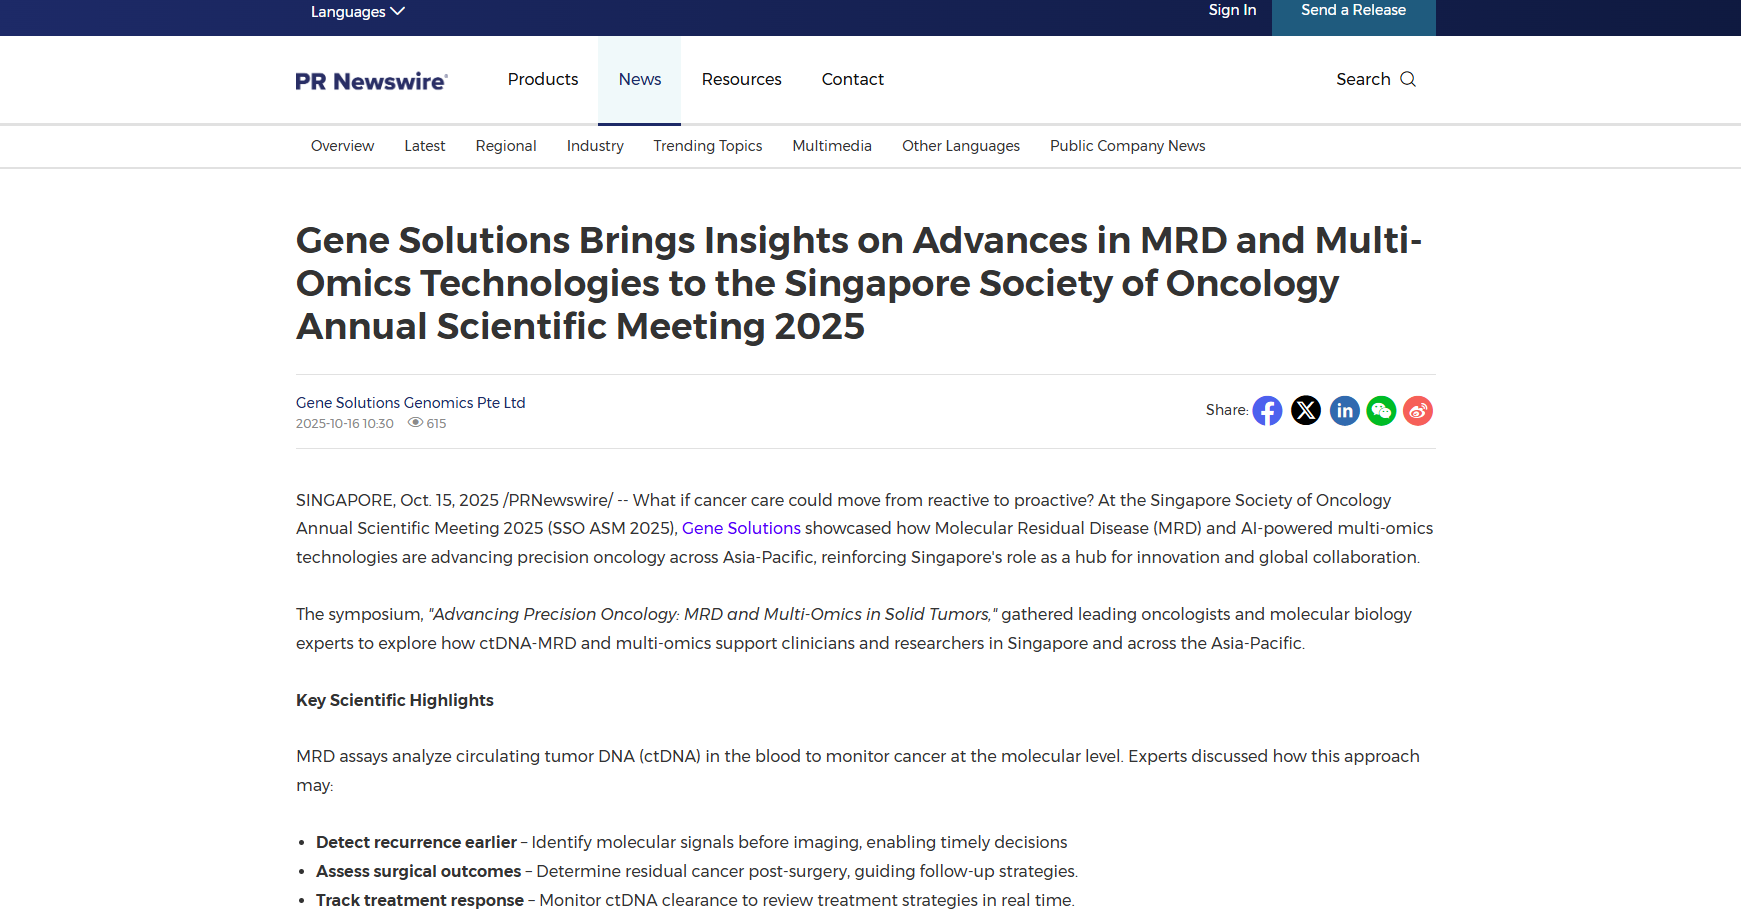Click the eye icon showing 615 views
1741x909 pixels.
[x=415, y=423]
